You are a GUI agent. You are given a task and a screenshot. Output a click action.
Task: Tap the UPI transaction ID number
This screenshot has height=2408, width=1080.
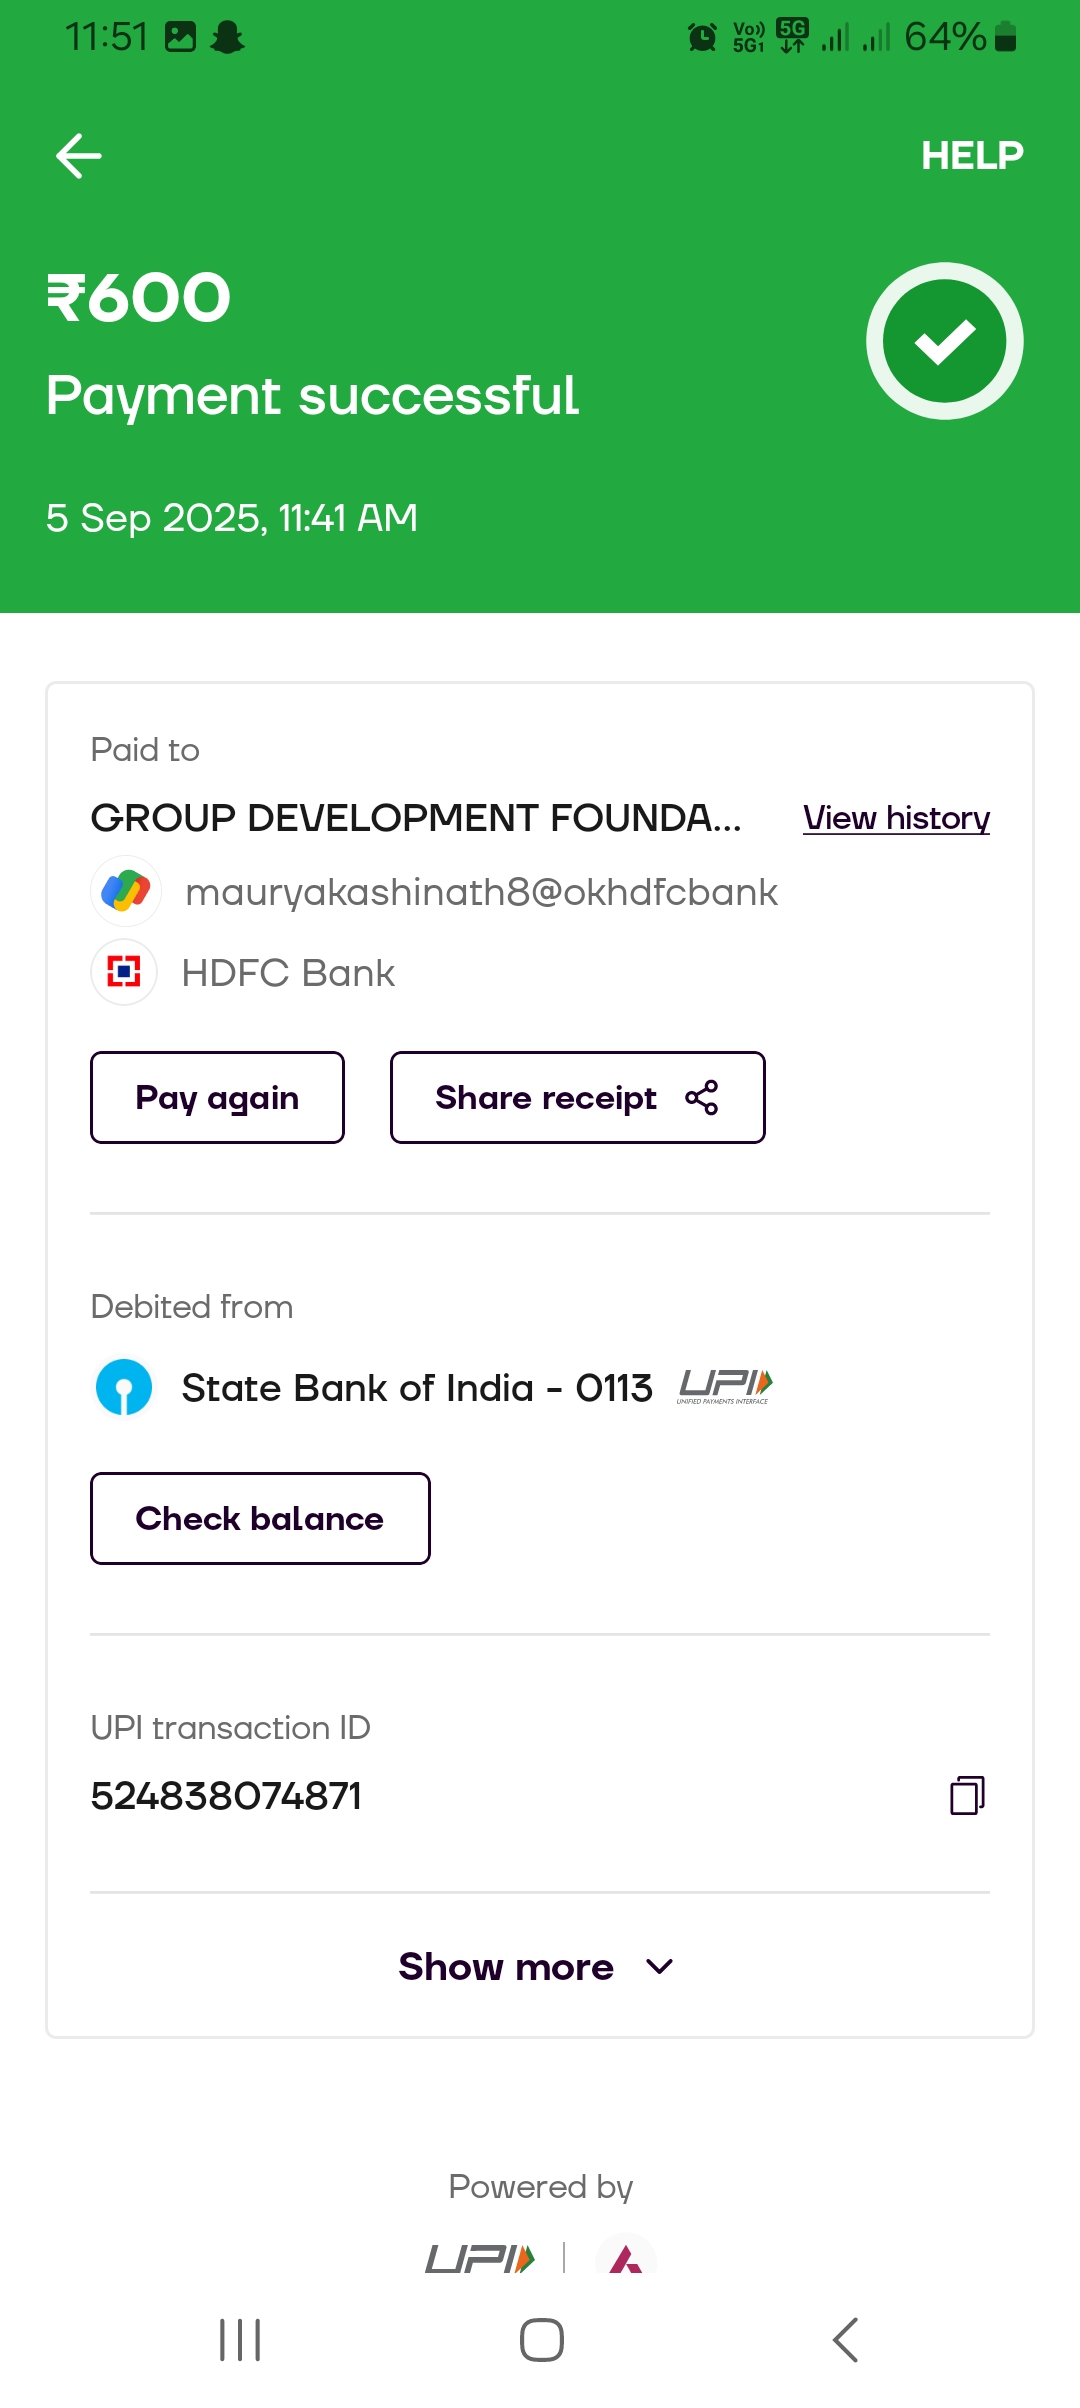[x=226, y=1796]
